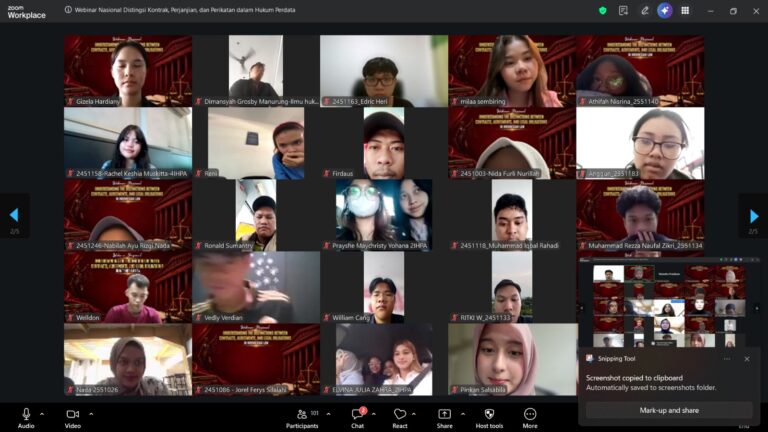Select Jorel Ferys Silalahi video tile
768x432 pixels.
[x=256, y=359]
